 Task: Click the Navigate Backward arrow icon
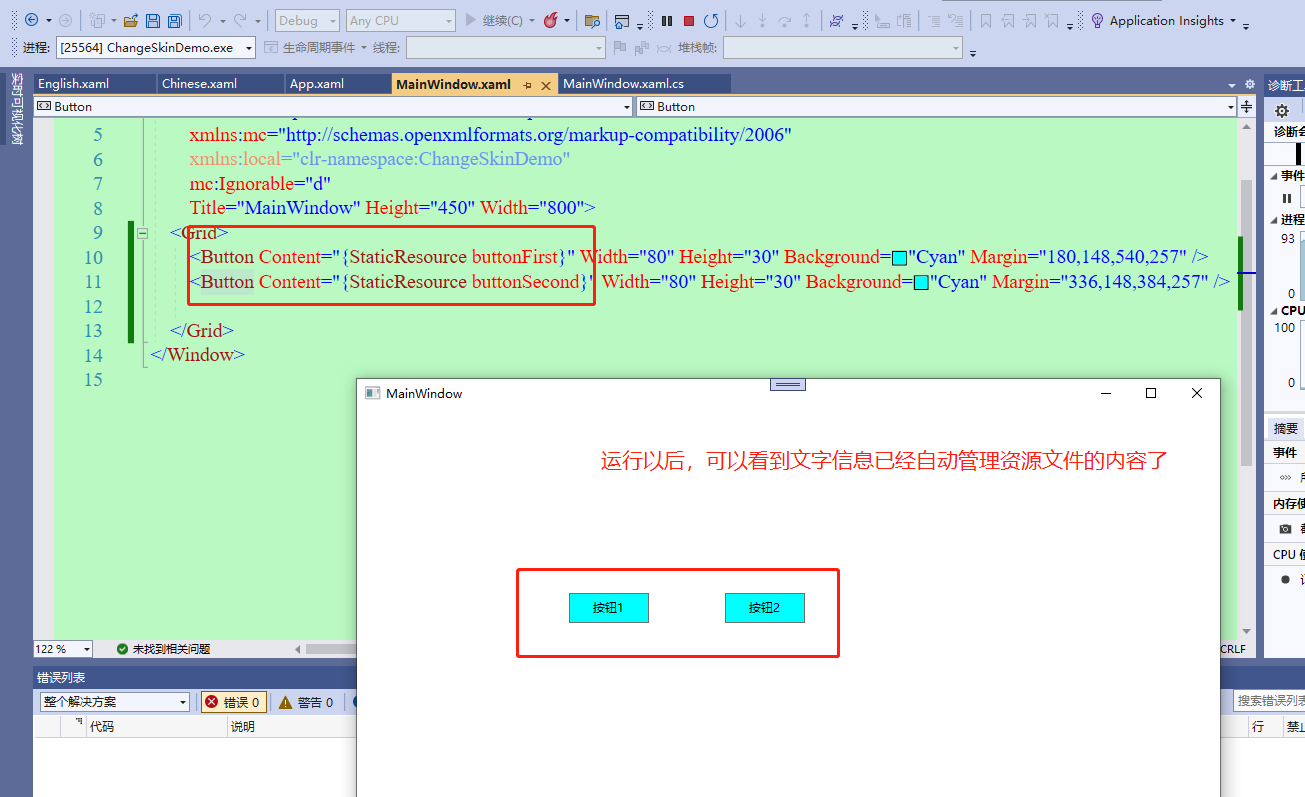(31, 20)
